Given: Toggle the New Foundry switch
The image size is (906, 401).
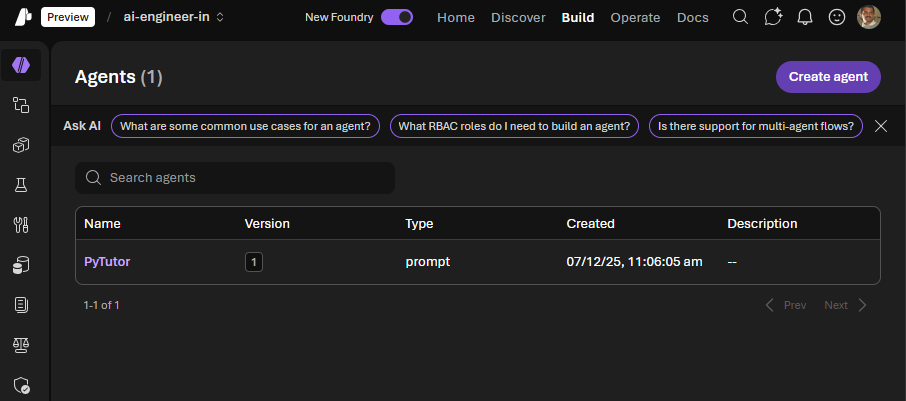Looking at the screenshot, I should pyautogui.click(x=397, y=17).
